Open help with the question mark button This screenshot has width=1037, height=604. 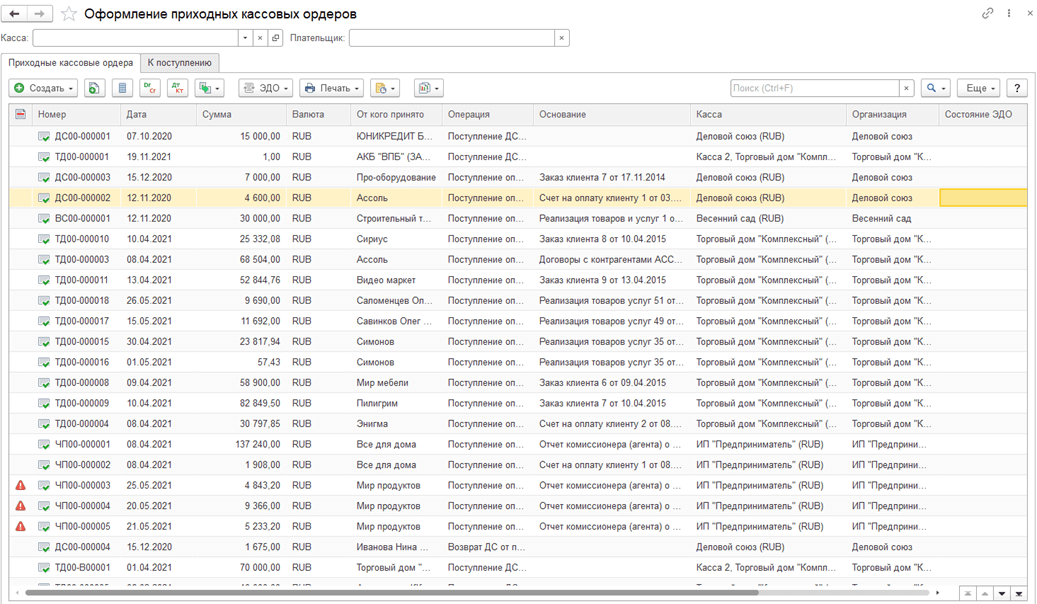[1017, 88]
